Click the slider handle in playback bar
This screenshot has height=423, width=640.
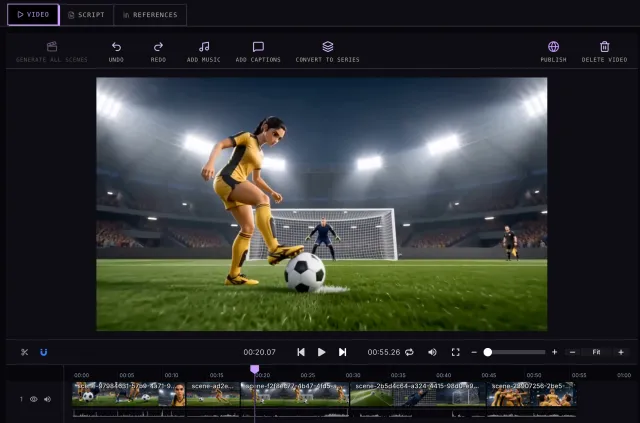[488, 352]
